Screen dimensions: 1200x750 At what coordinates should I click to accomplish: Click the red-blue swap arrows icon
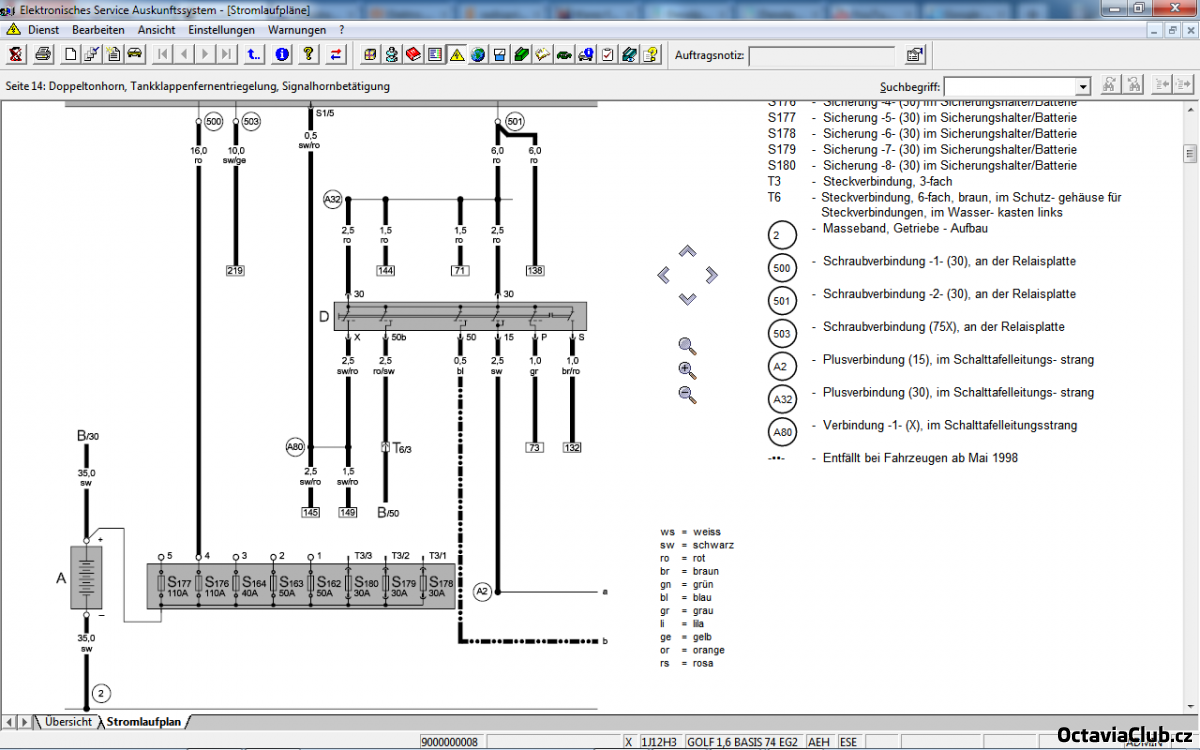(336, 54)
